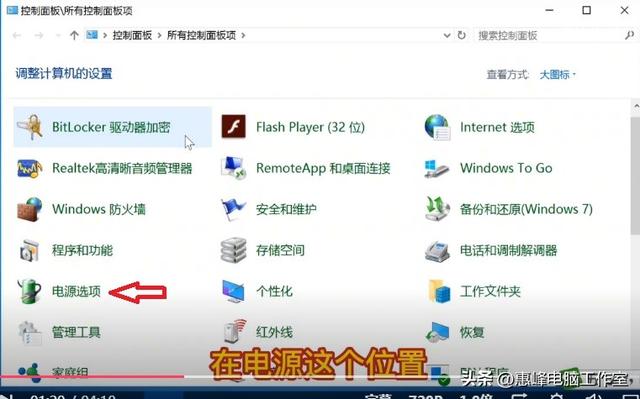Open the Windows 防火墙 text link
The width and height of the screenshot is (640, 399).
(x=99, y=209)
